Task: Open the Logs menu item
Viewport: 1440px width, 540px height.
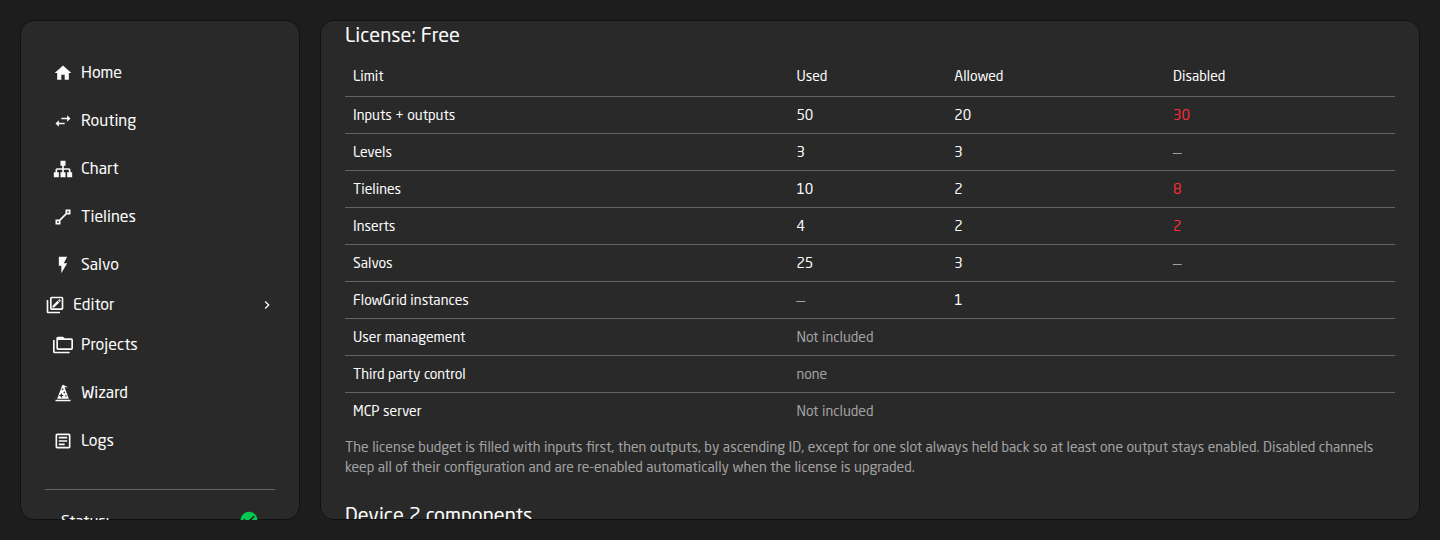Action: click(160, 441)
